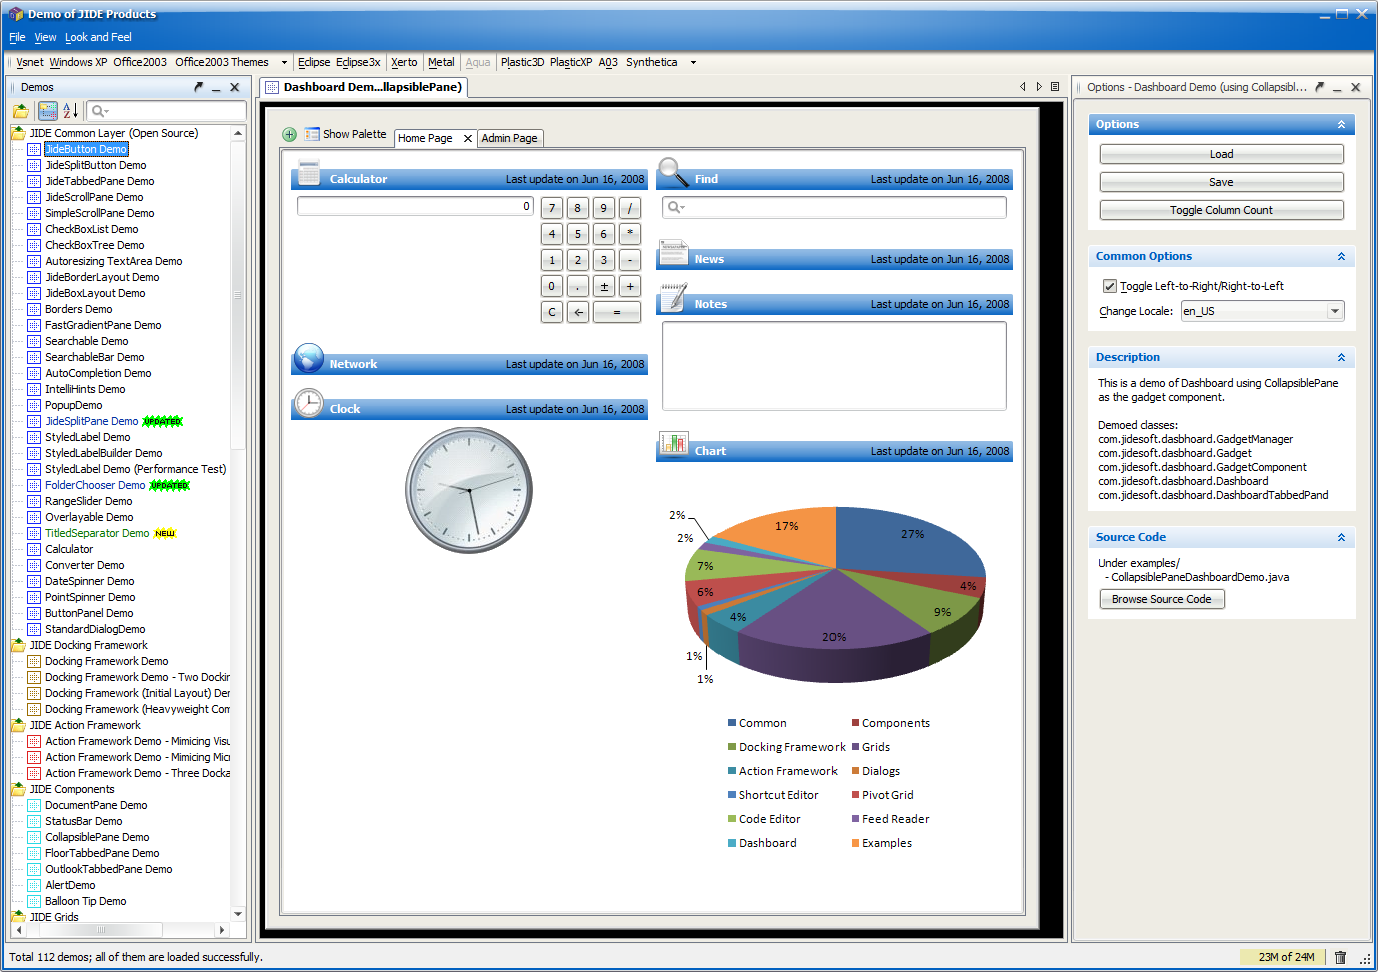Show next document tab arrow
The height and width of the screenshot is (972, 1378).
pos(1039,87)
